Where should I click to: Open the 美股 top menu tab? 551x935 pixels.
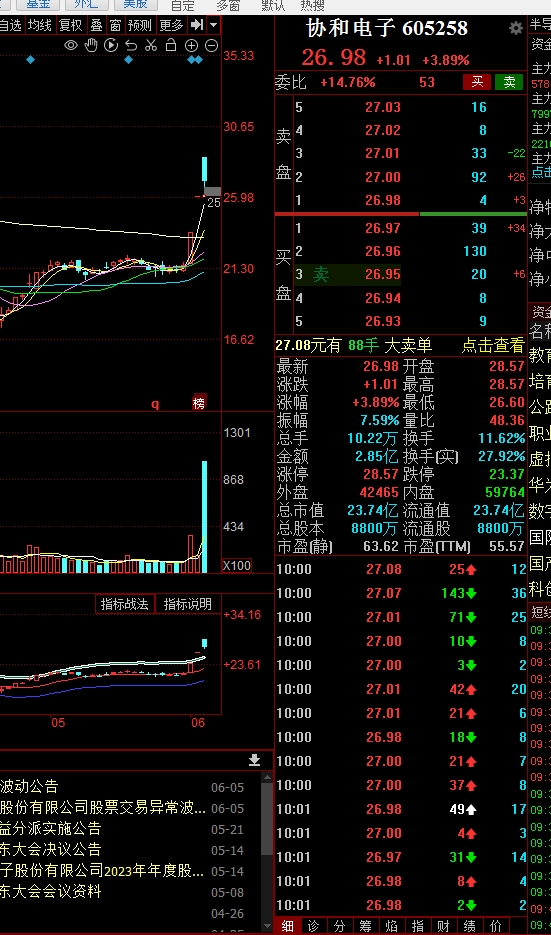[x=135, y=5]
